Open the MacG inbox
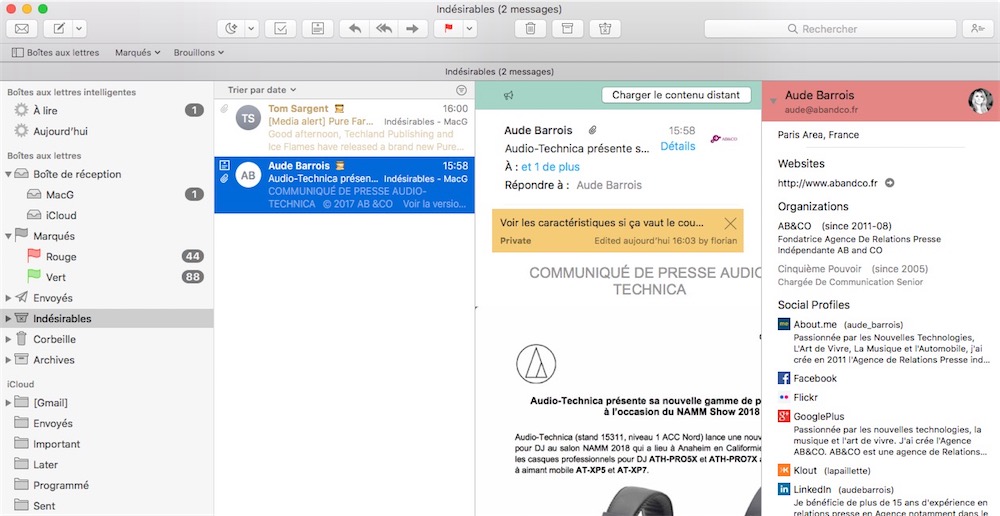The width and height of the screenshot is (1000, 516). click(107, 195)
